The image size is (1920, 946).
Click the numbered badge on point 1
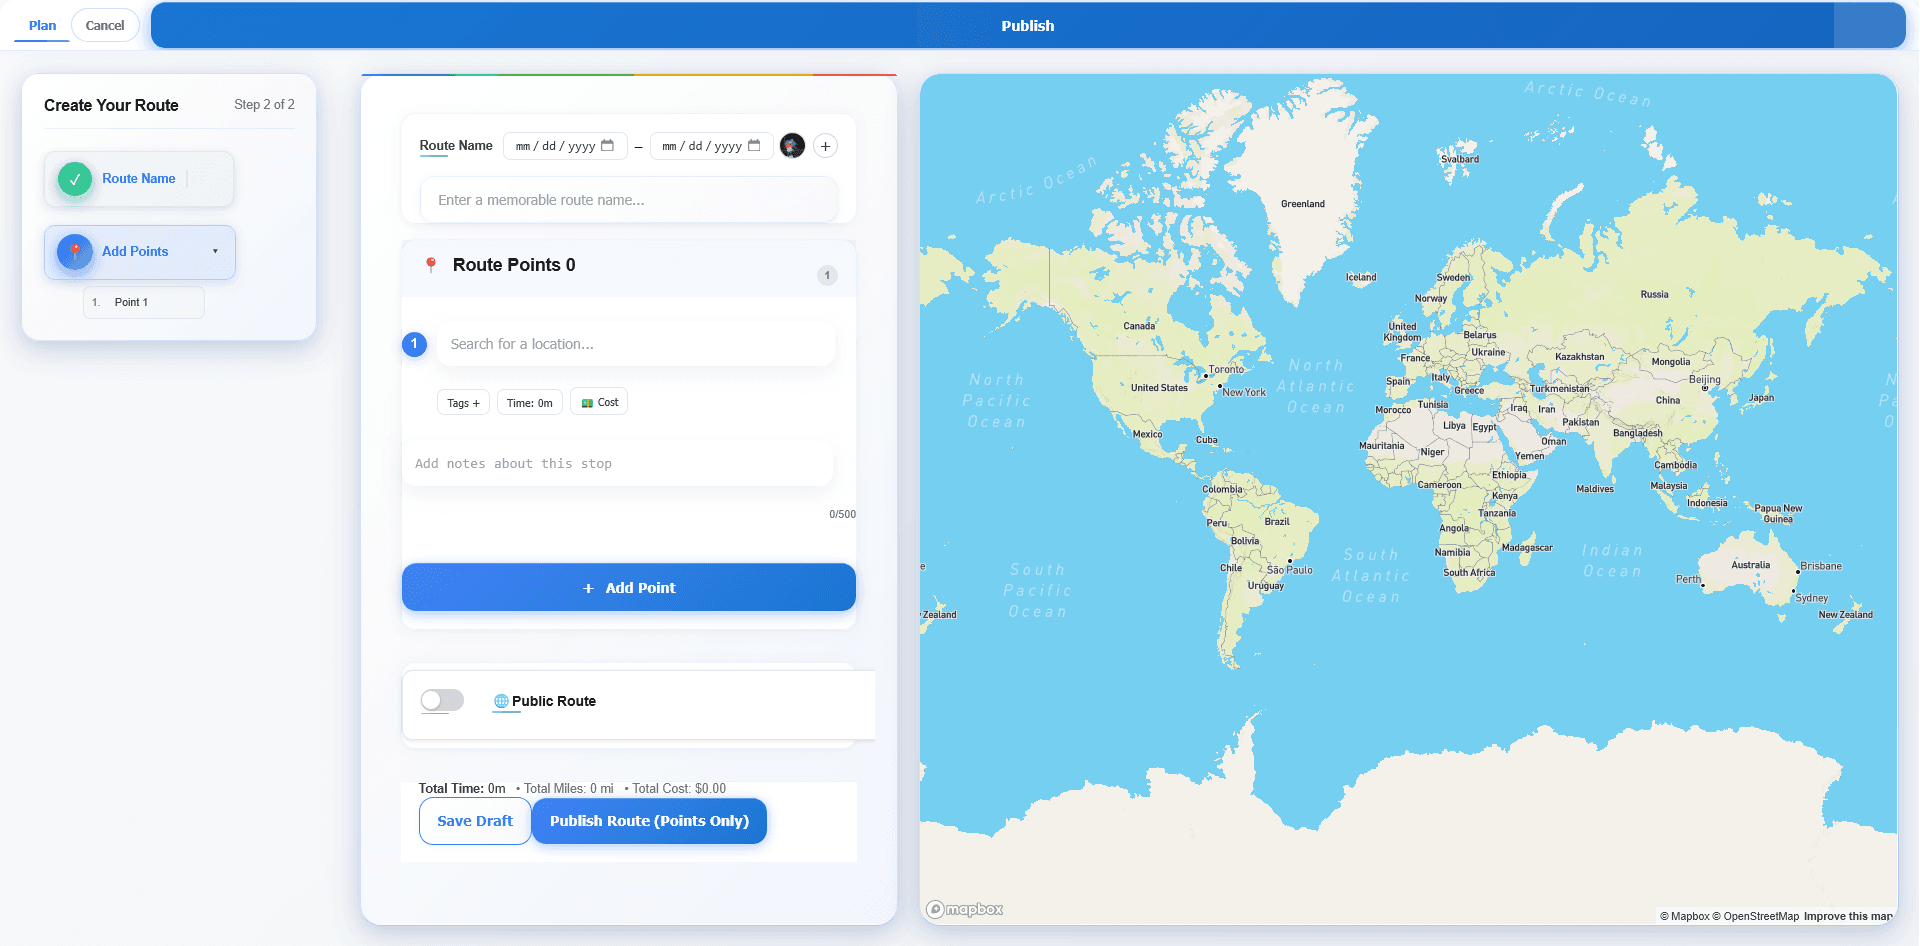point(414,344)
